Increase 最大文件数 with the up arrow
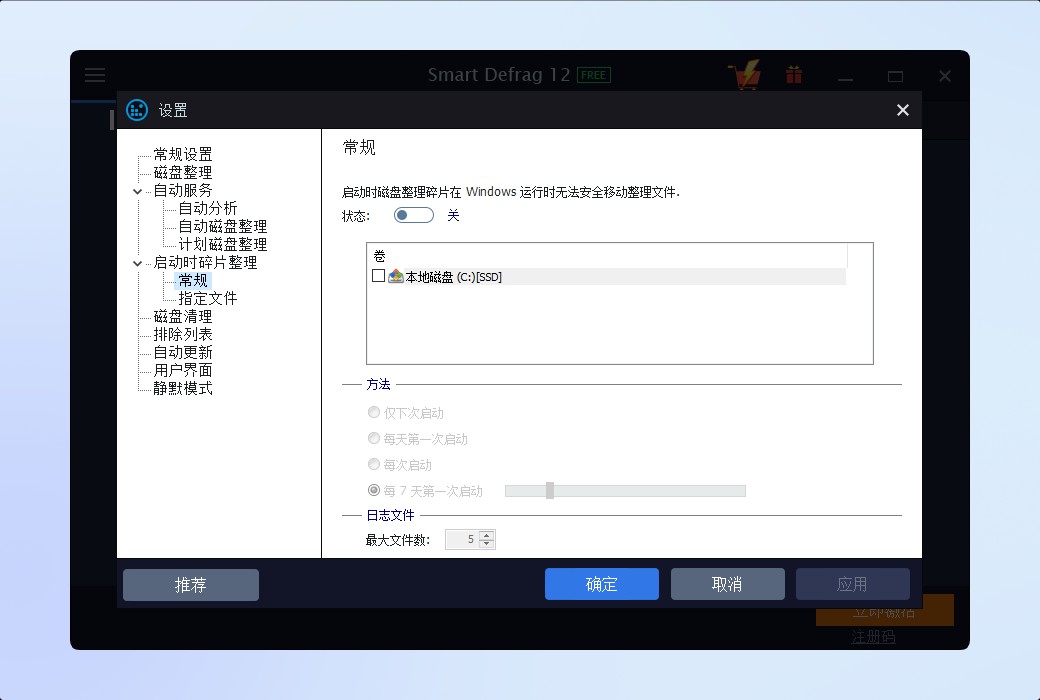This screenshot has height=700, width=1040. point(487,535)
